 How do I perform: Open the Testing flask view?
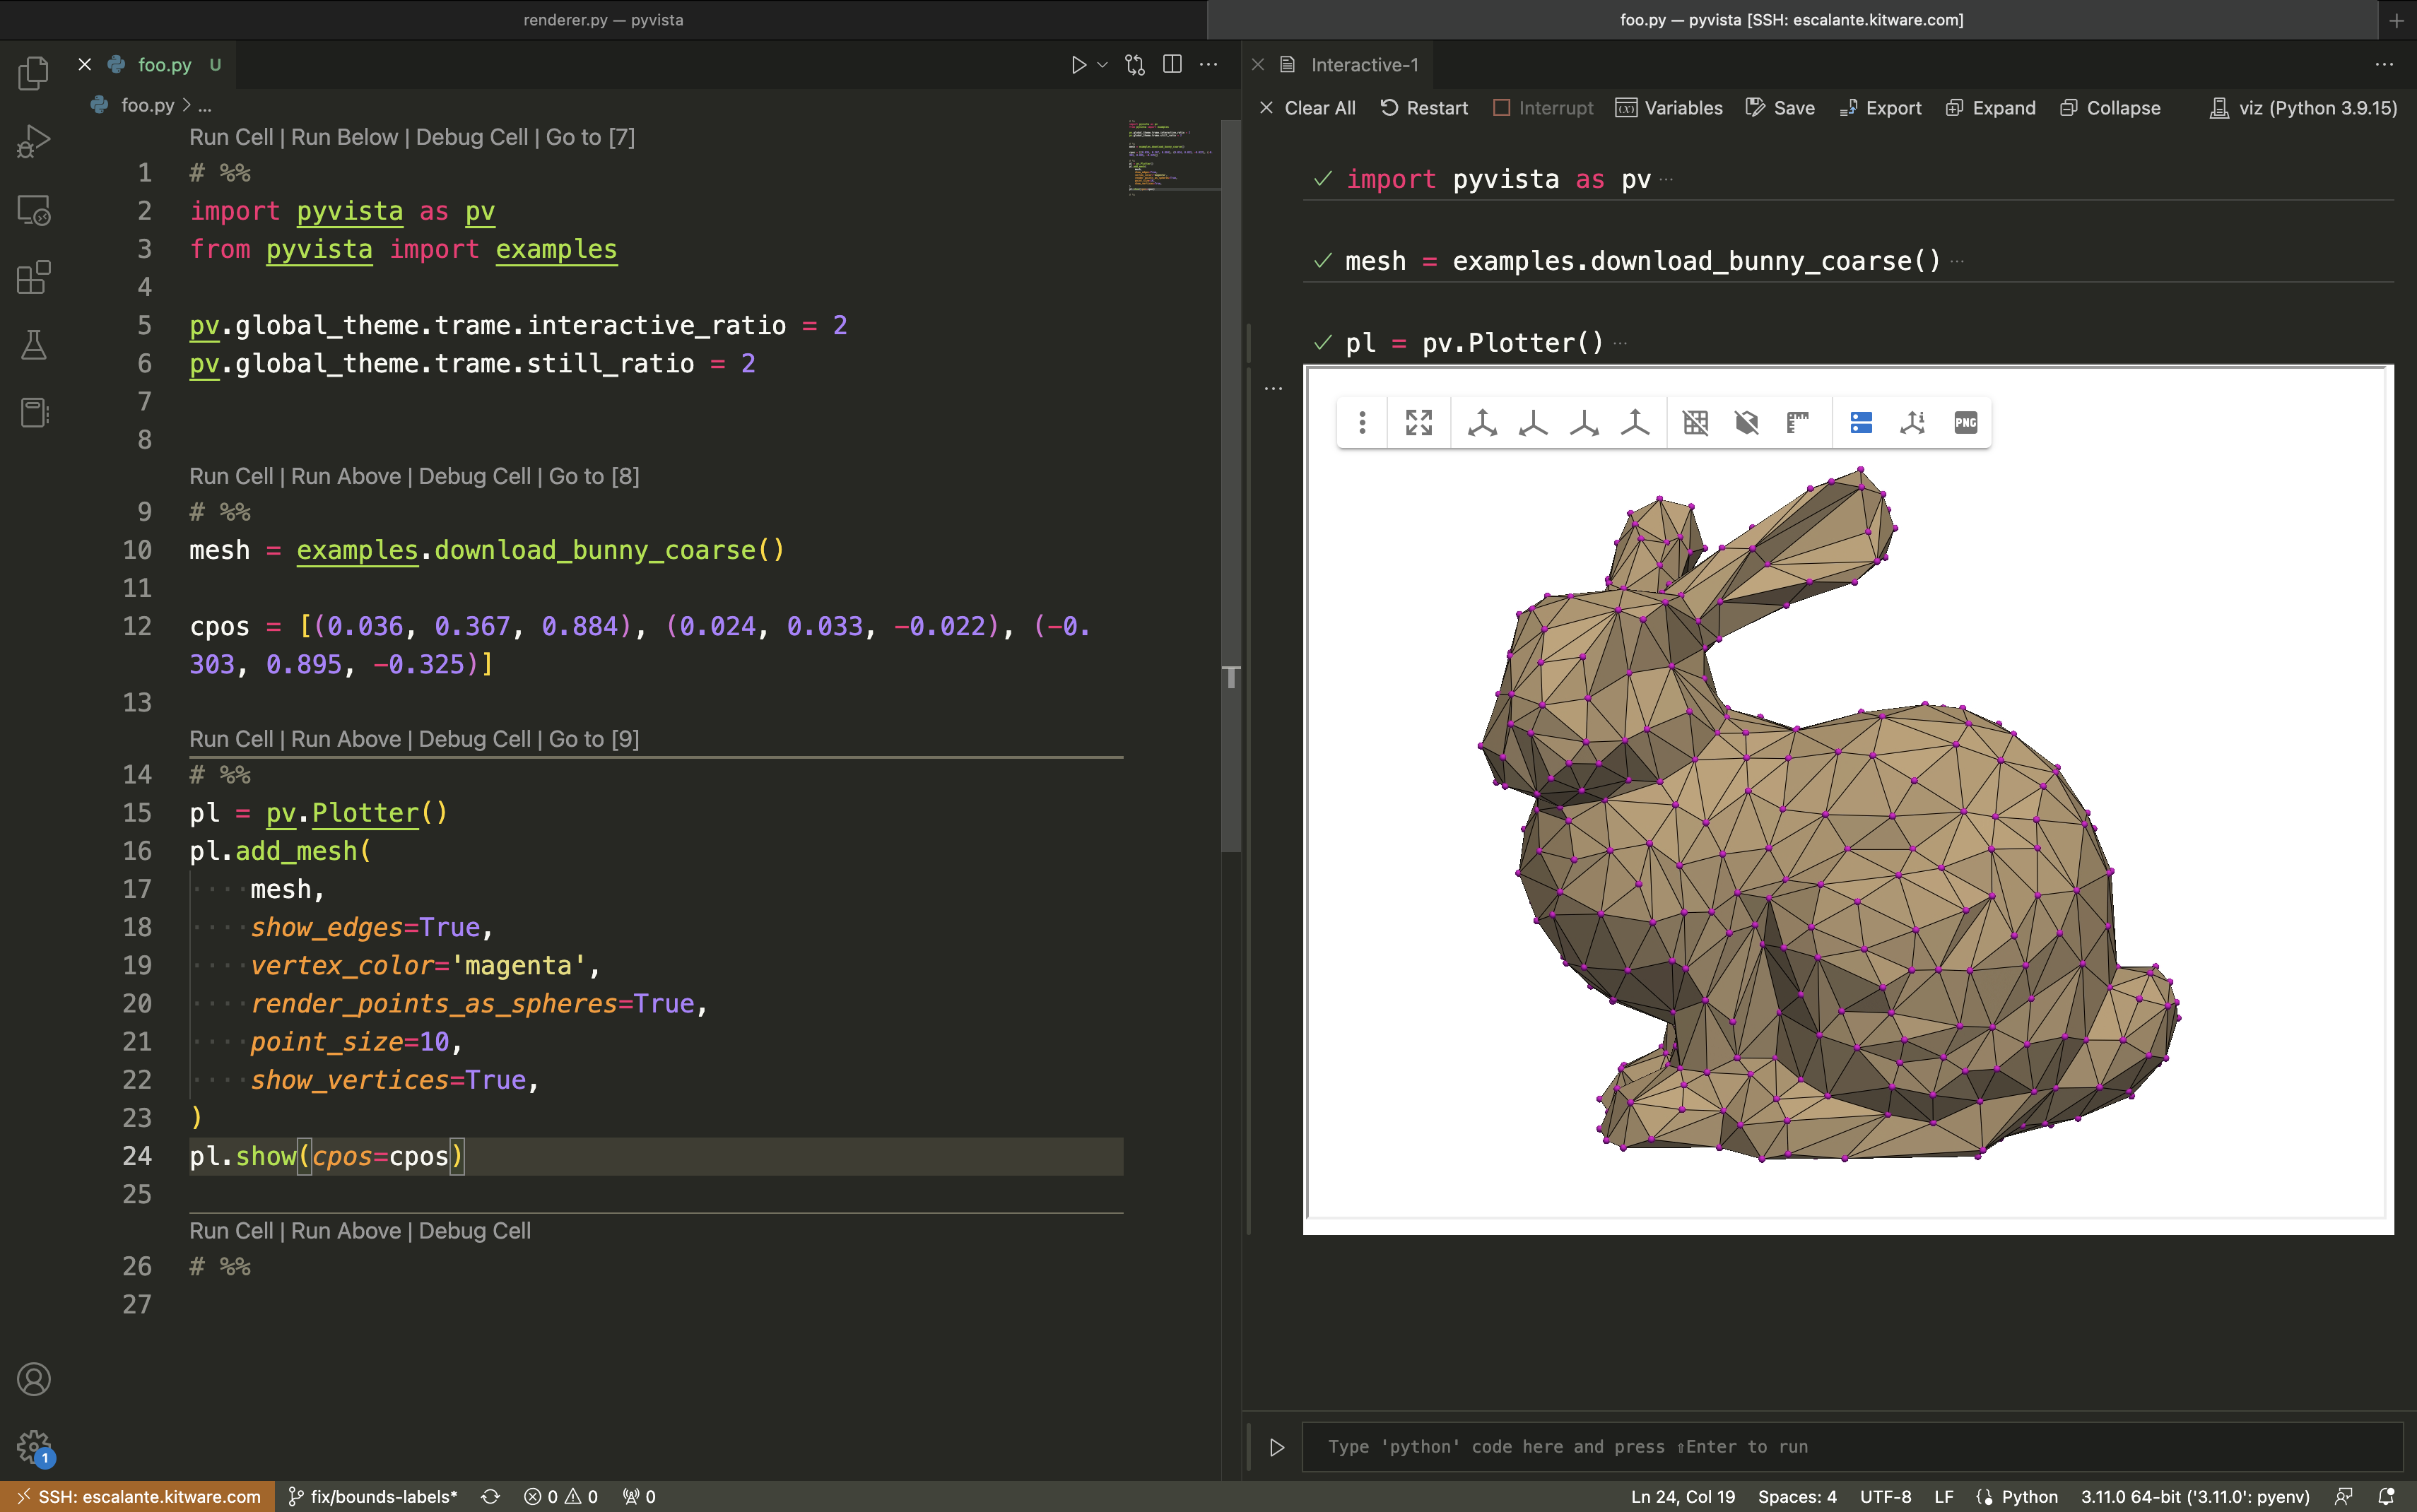(33, 345)
